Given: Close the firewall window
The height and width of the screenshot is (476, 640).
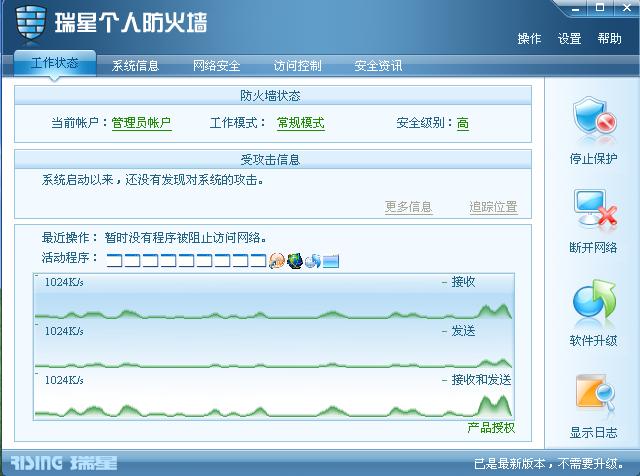Looking at the screenshot, I should tap(627, 8).
